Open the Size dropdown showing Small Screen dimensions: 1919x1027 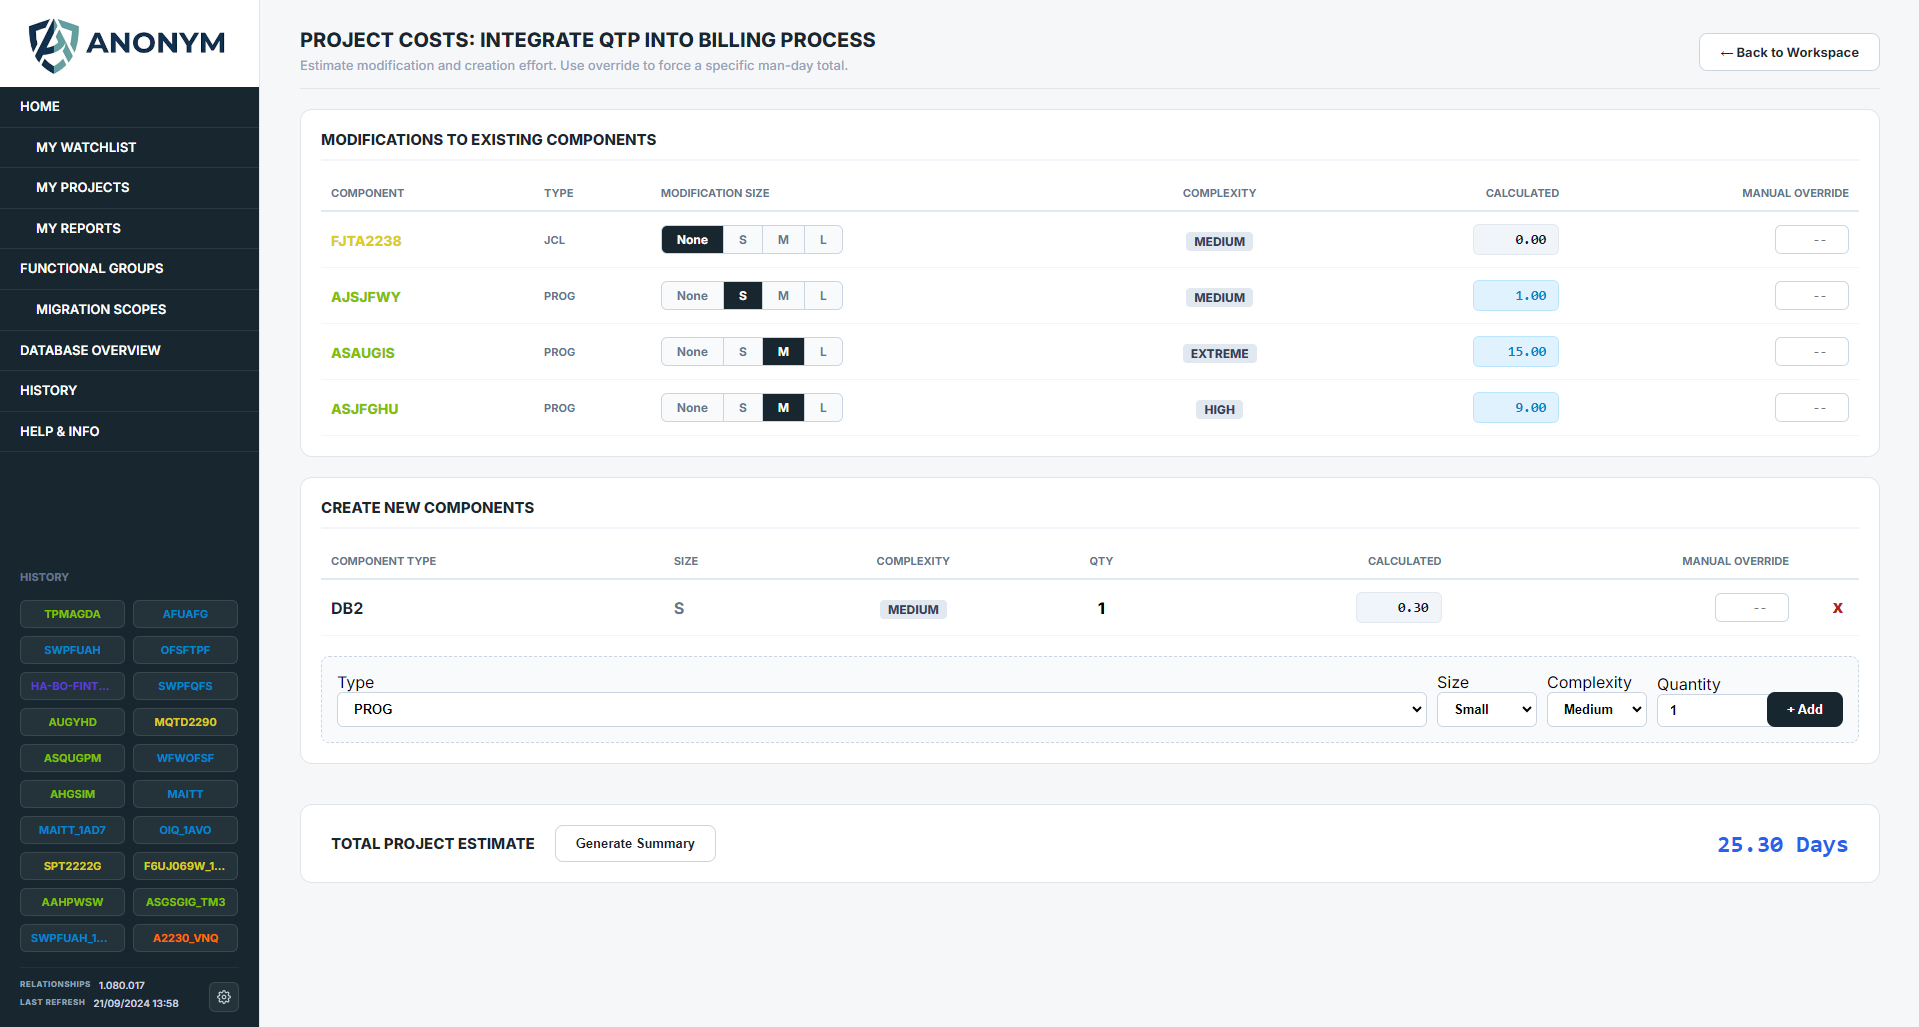1486,709
